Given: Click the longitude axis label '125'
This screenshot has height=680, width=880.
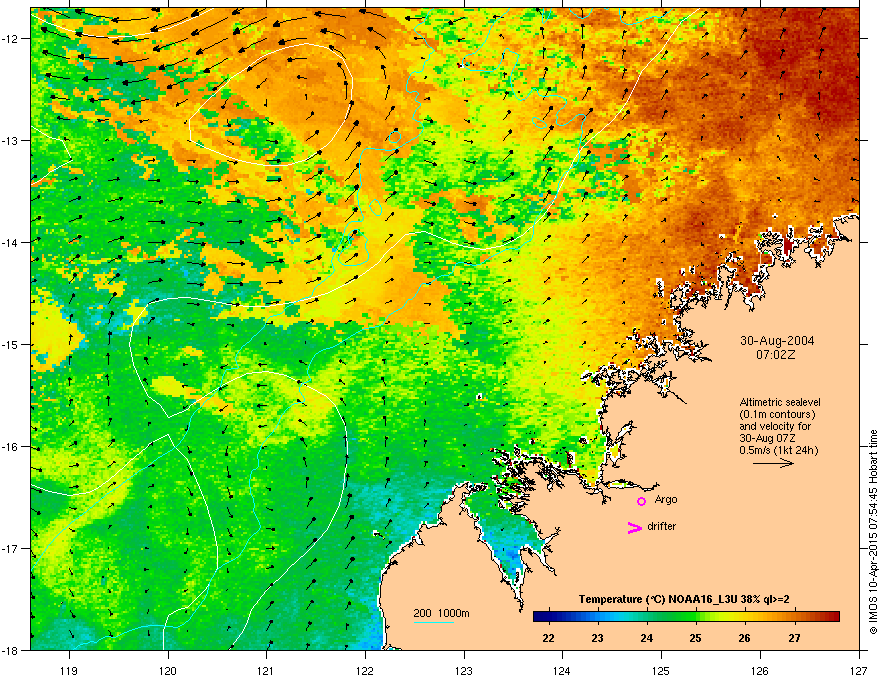Looking at the screenshot, I should [x=661, y=670].
